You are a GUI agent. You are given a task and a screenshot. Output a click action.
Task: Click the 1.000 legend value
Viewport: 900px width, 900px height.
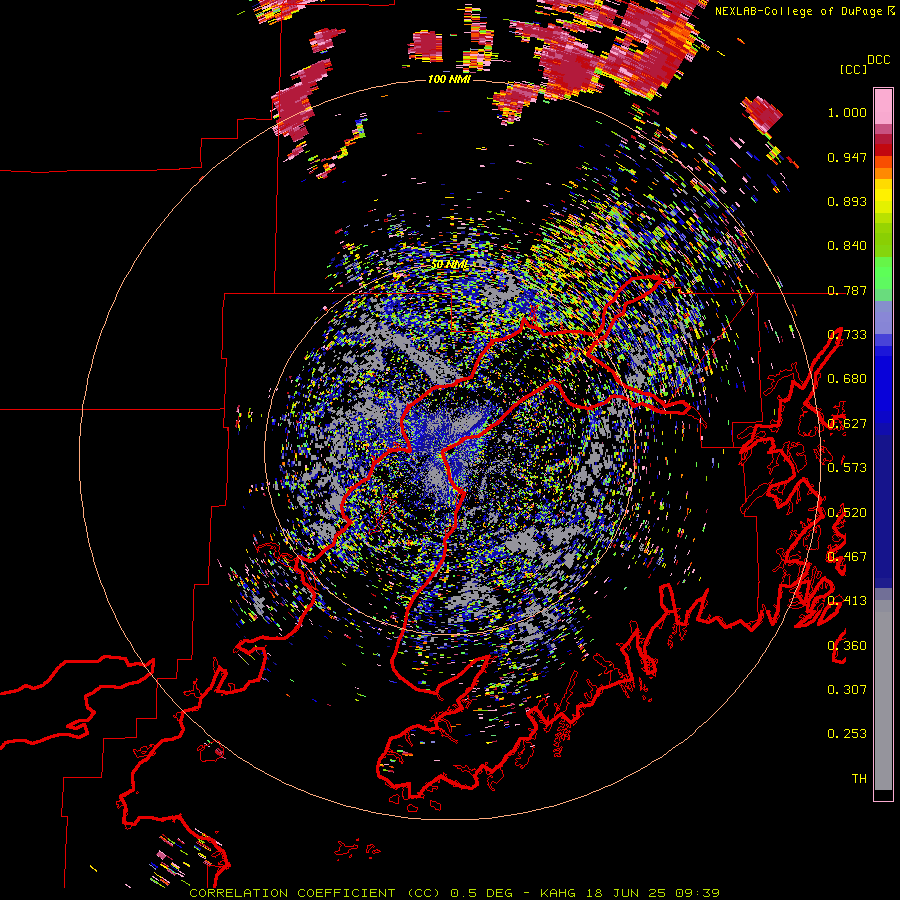[x=847, y=112]
